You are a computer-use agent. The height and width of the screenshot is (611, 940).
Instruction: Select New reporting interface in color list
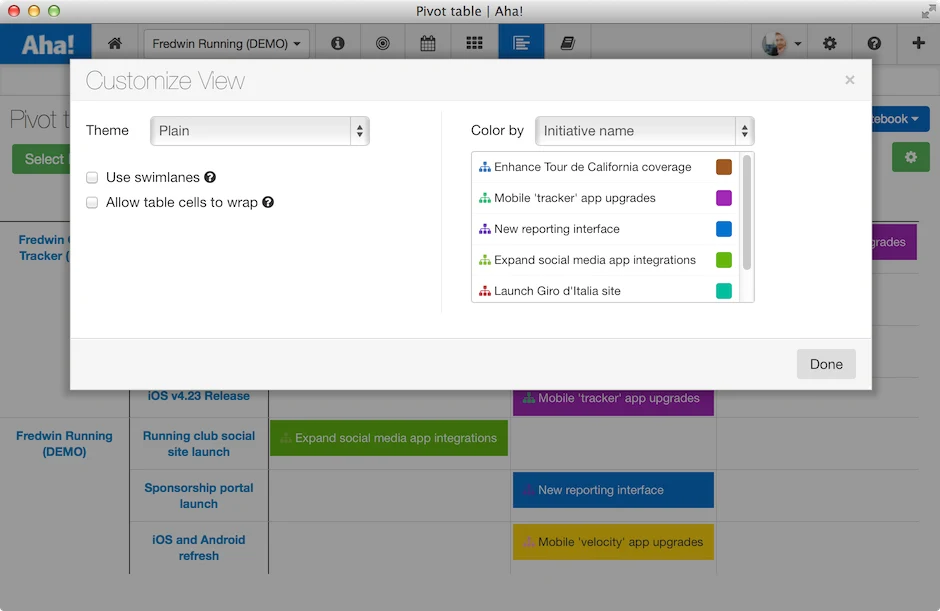(x=556, y=229)
